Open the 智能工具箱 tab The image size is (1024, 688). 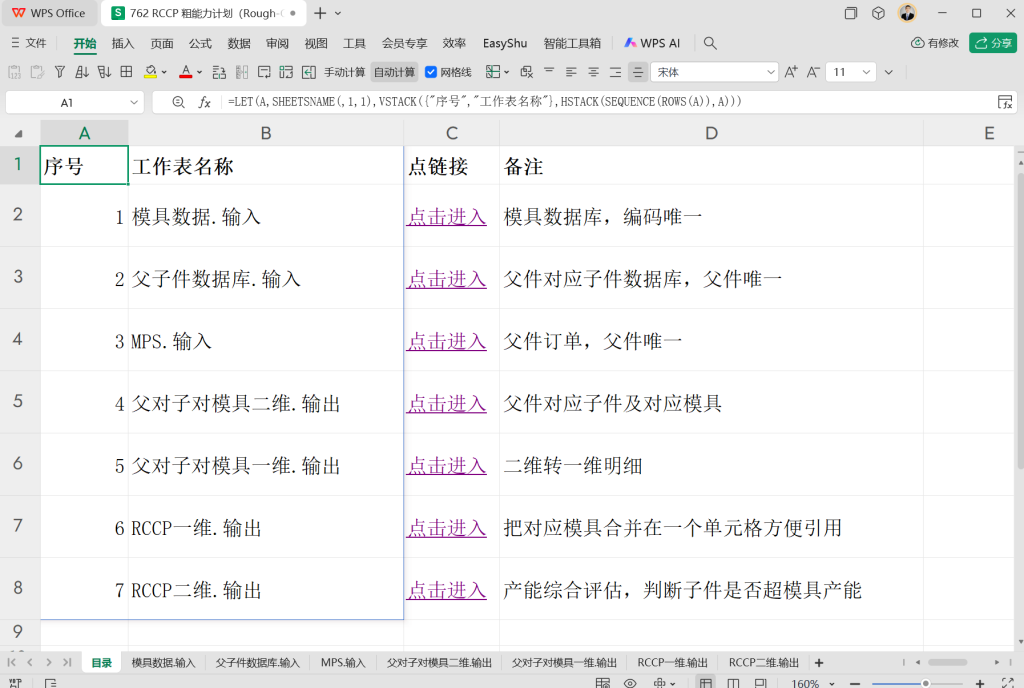click(x=572, y=43)
